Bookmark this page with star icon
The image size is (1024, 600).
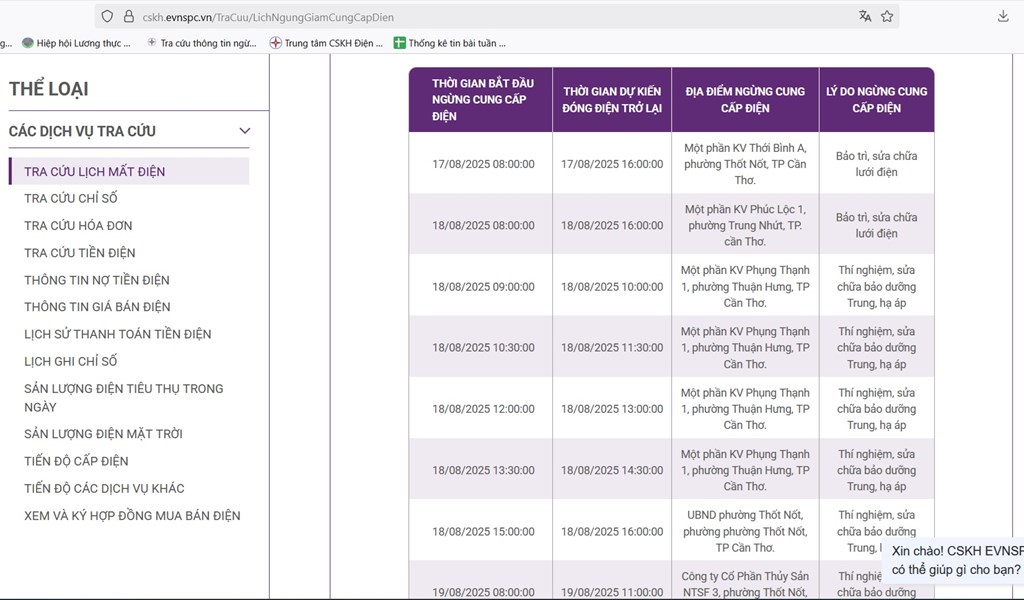(887, 16)
